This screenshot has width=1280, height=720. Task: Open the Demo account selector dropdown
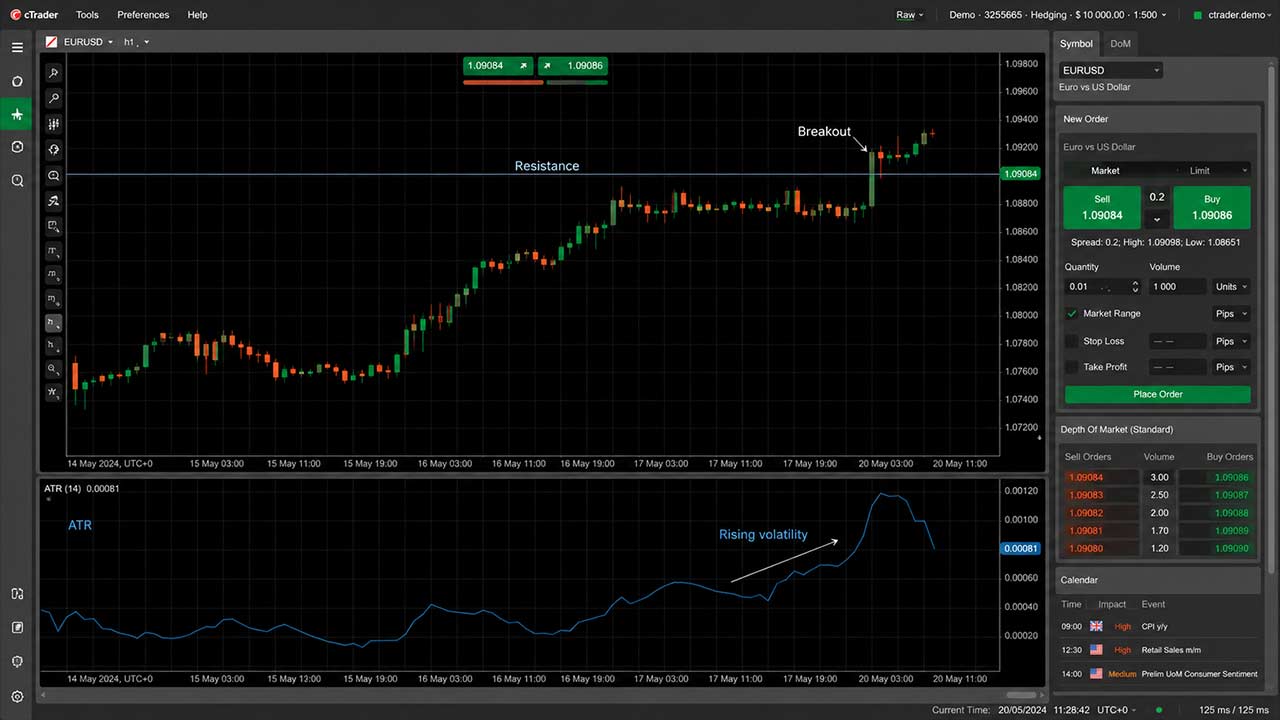(1058, 15)
